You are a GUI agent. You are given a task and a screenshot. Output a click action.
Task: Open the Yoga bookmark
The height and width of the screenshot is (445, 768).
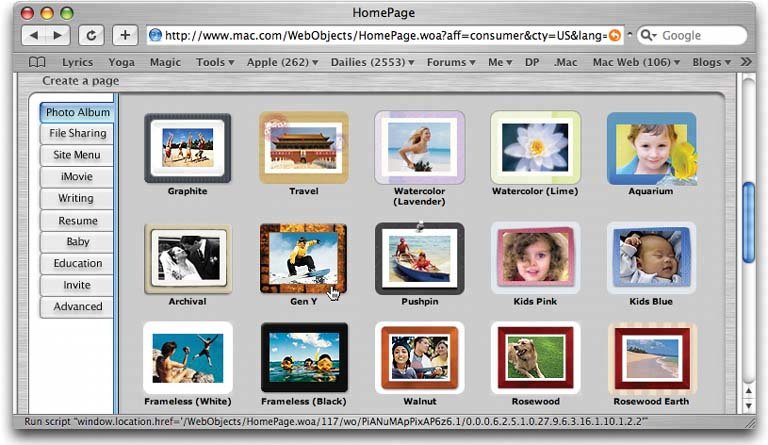pos(121,62)
